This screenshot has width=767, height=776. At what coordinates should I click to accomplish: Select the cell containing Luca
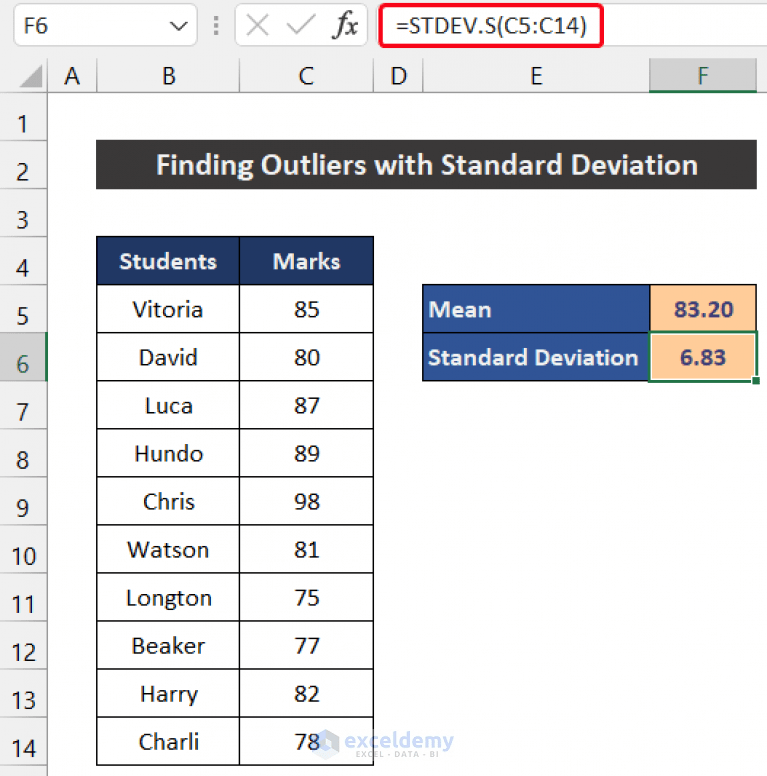click(x=168, y=405)
